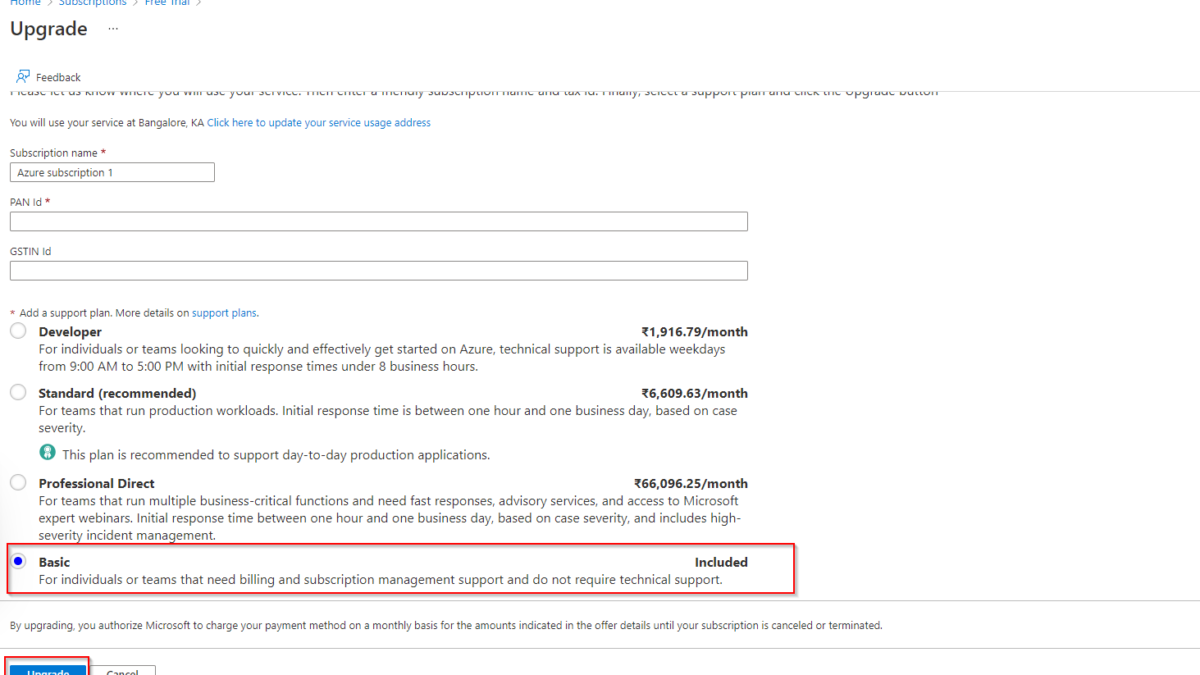Click the recommended-for-production note under Standard
1200x675 pixels.
tap(275, 455)
